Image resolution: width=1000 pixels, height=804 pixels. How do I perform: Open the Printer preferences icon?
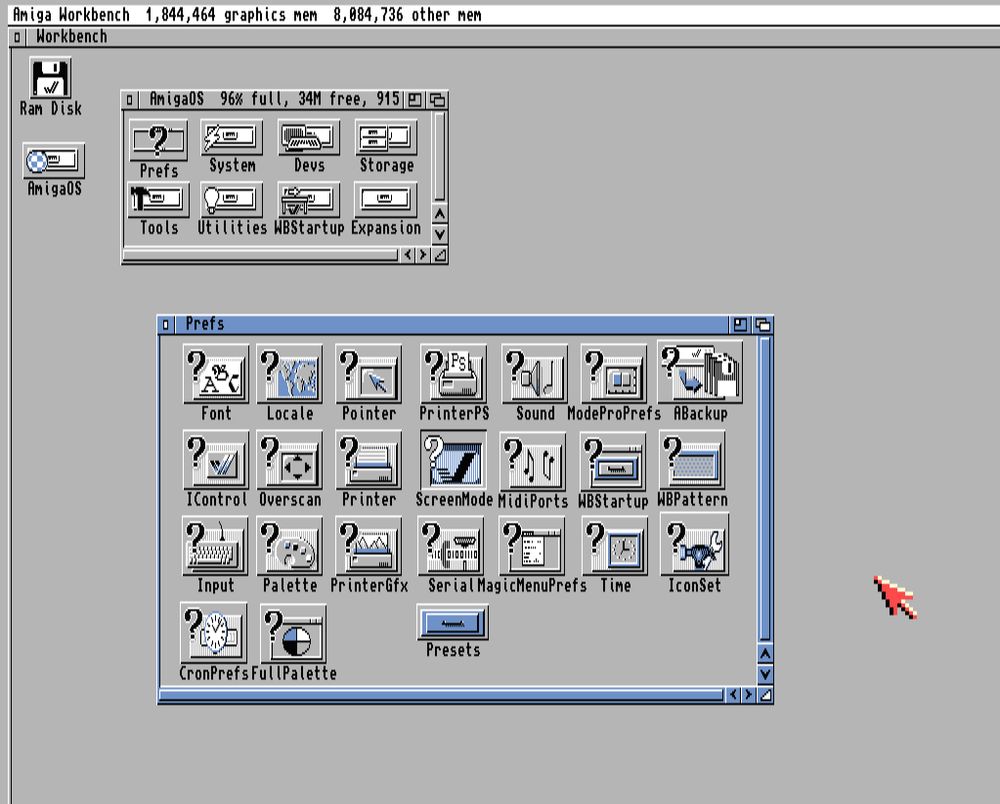point(369,460)
